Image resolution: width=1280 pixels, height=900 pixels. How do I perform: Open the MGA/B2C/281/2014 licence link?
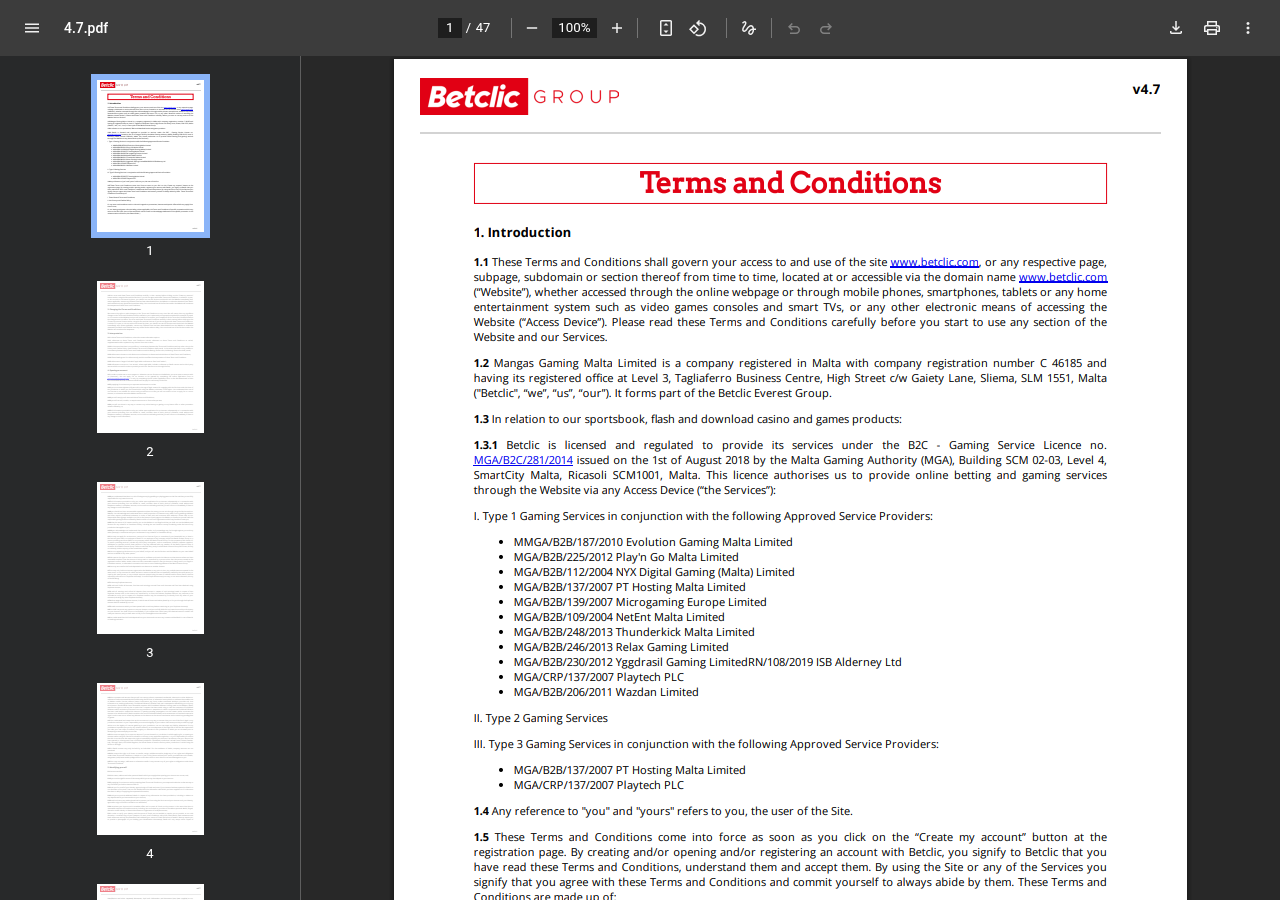[x=523, y=460]
